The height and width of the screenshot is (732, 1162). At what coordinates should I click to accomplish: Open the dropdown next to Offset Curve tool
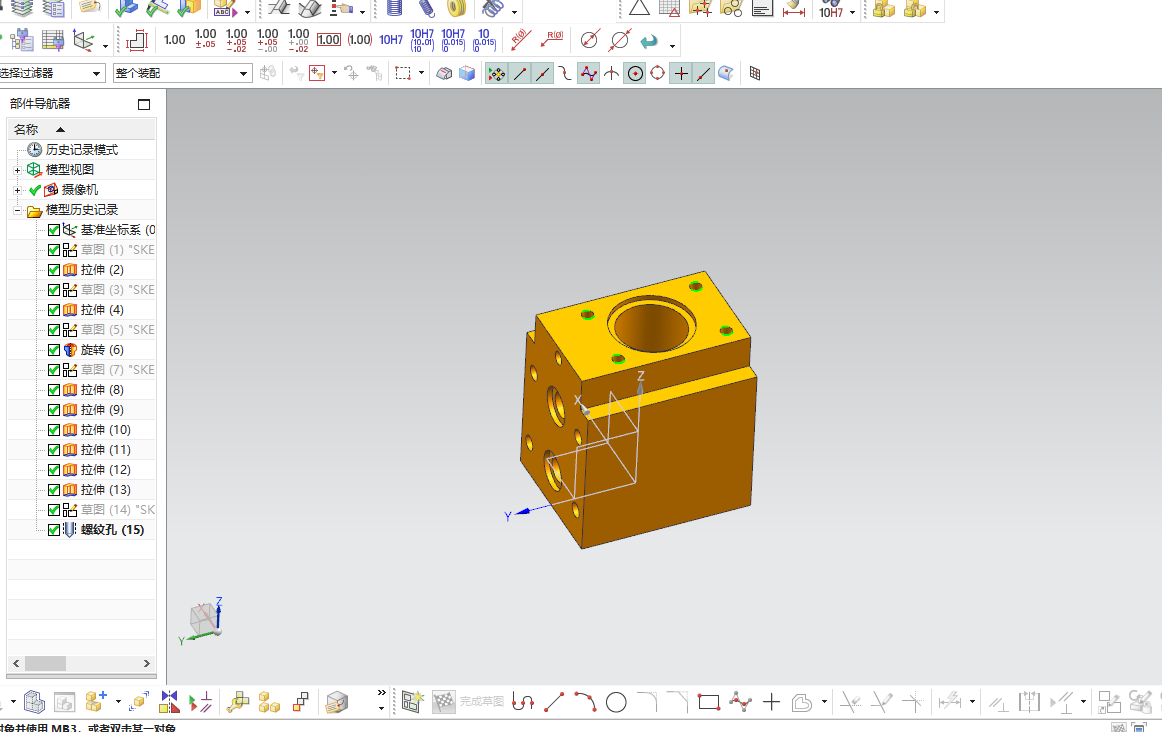tap(824, 702)
